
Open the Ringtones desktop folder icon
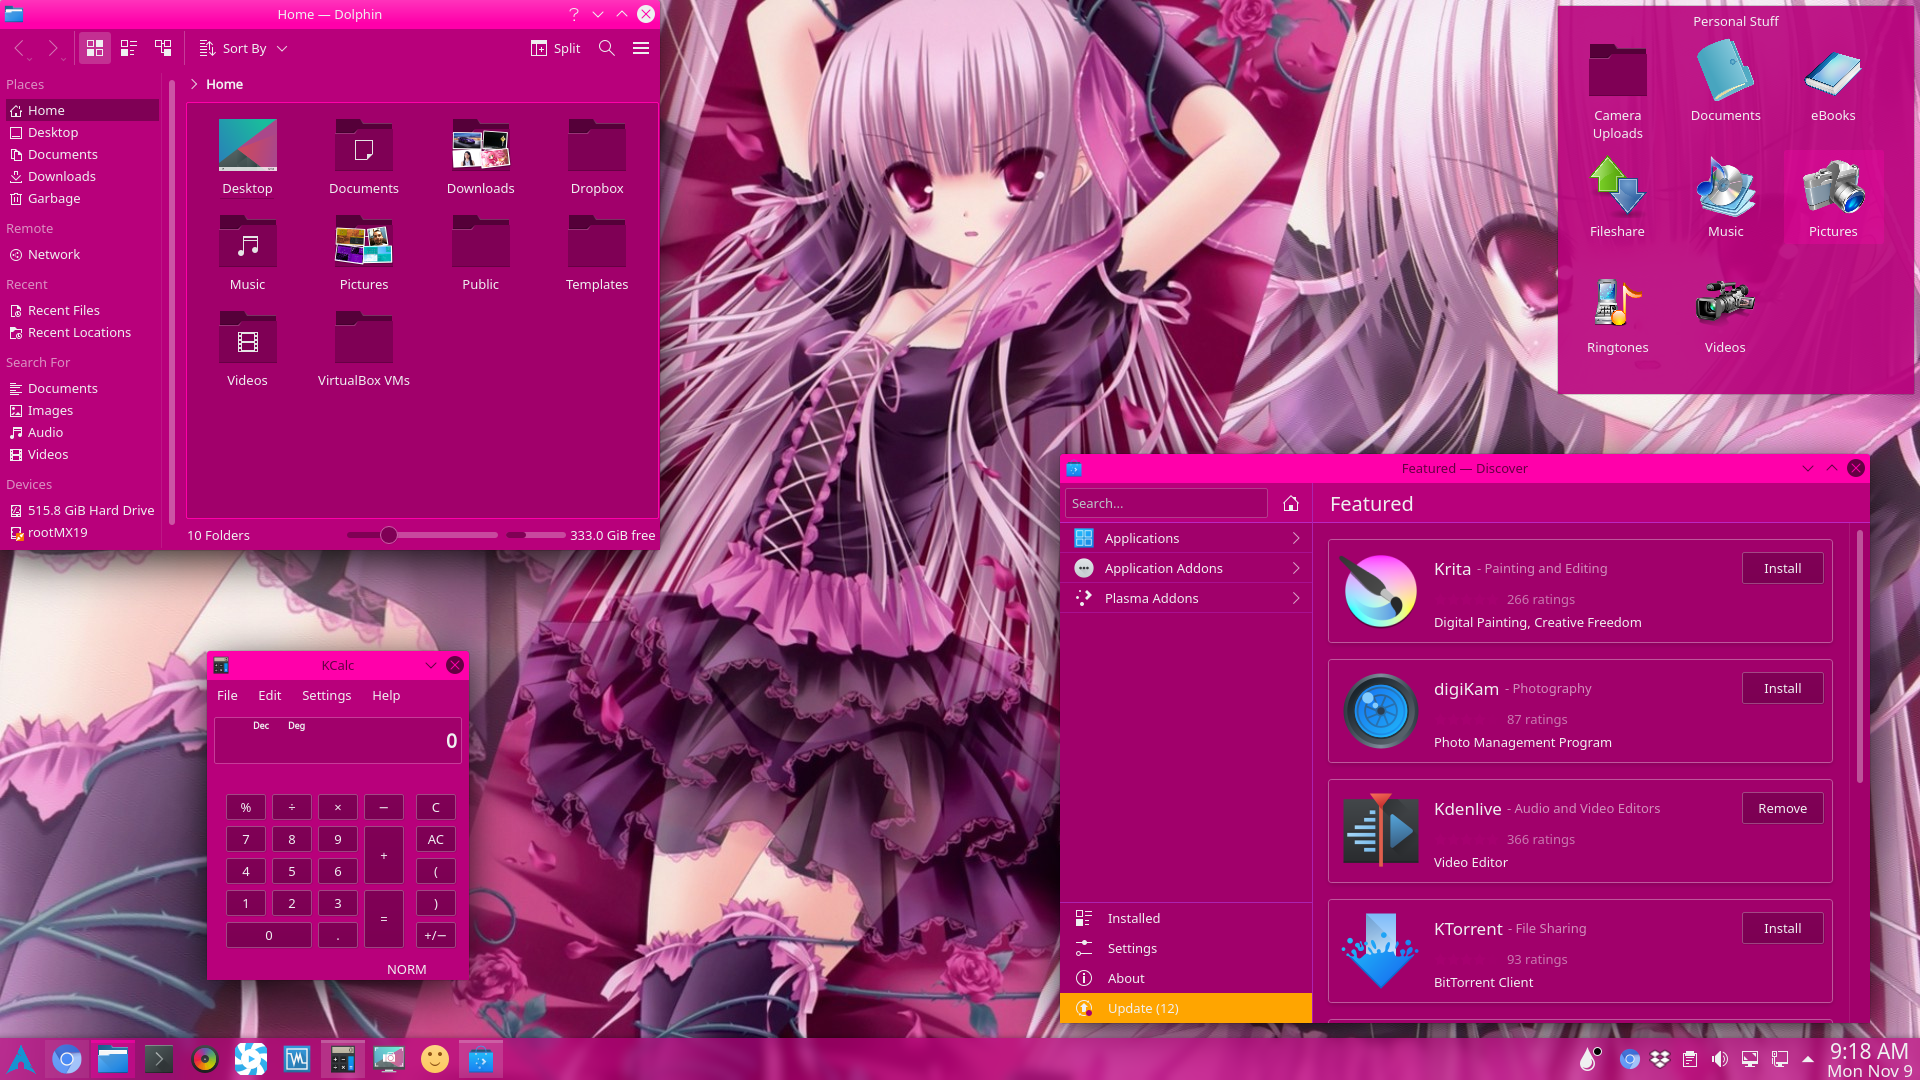pos(1617,315)
